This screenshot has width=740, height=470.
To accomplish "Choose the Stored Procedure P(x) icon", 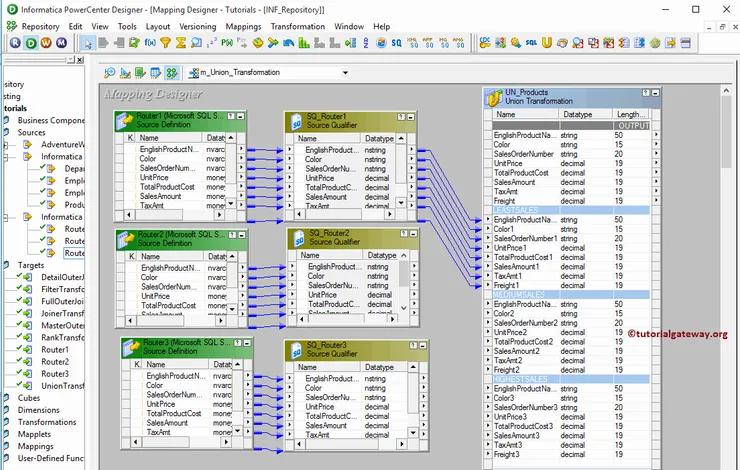I will [x=227, y=43].
